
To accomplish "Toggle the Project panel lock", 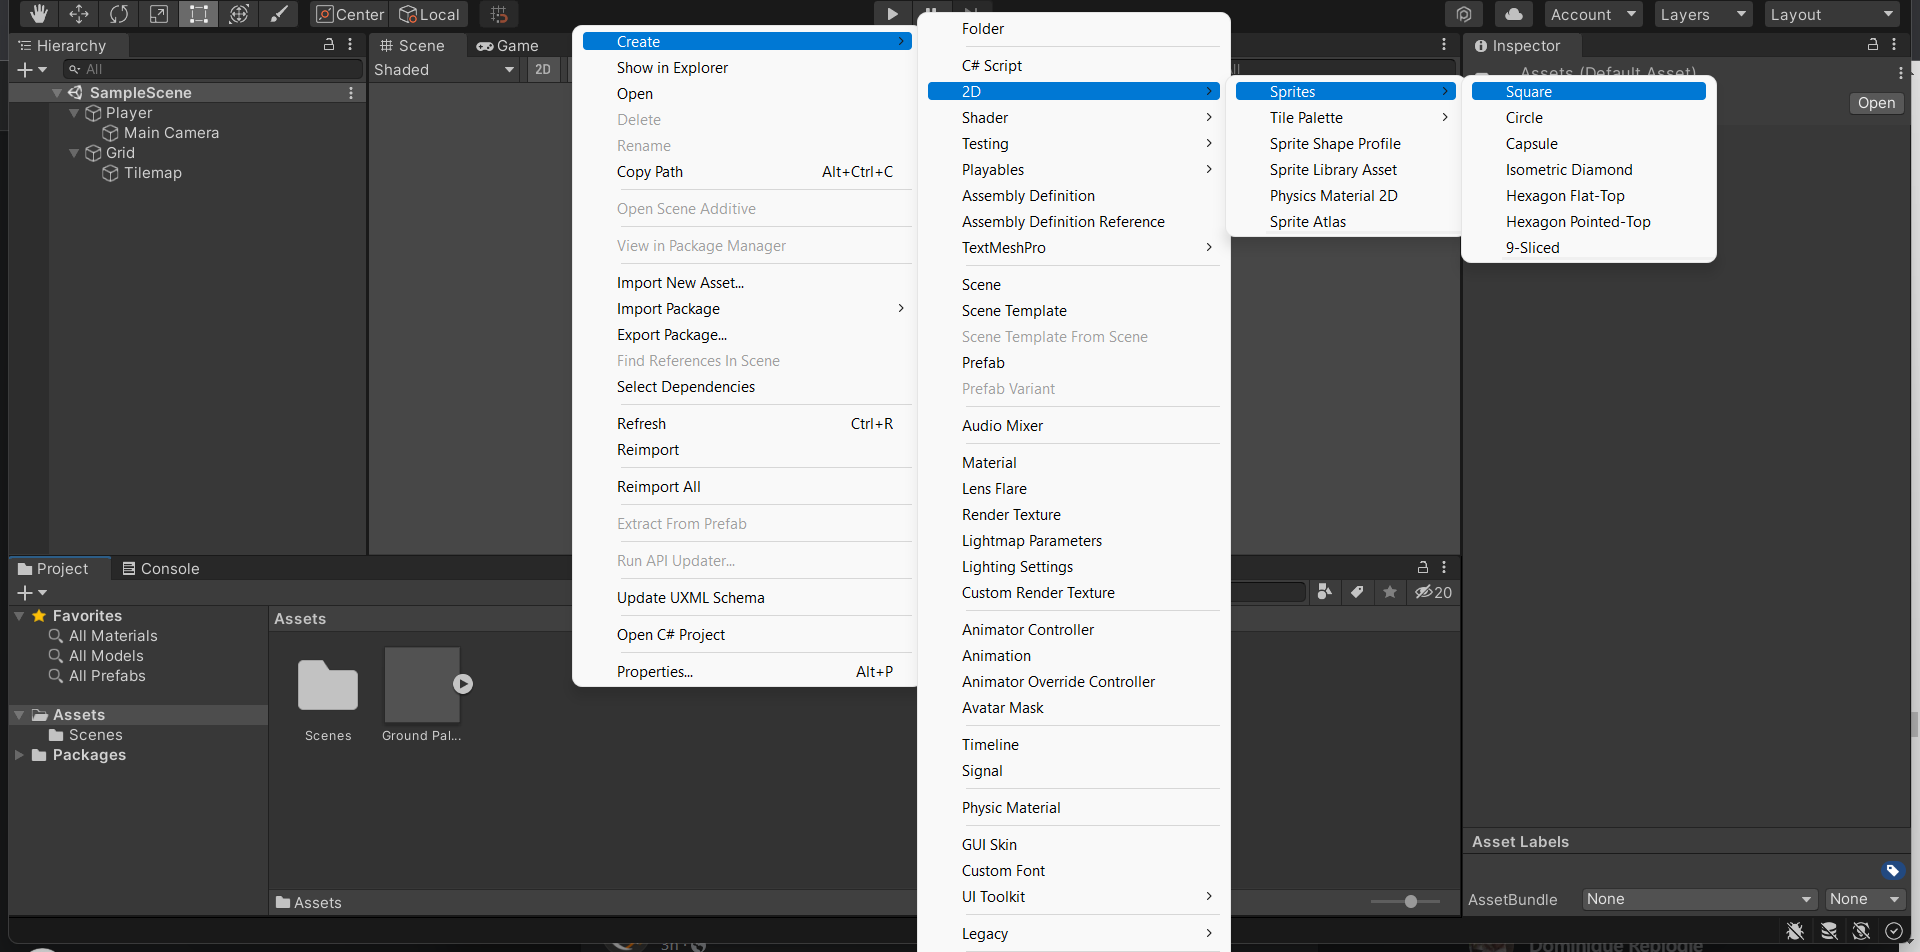I will pos(1423,567).
